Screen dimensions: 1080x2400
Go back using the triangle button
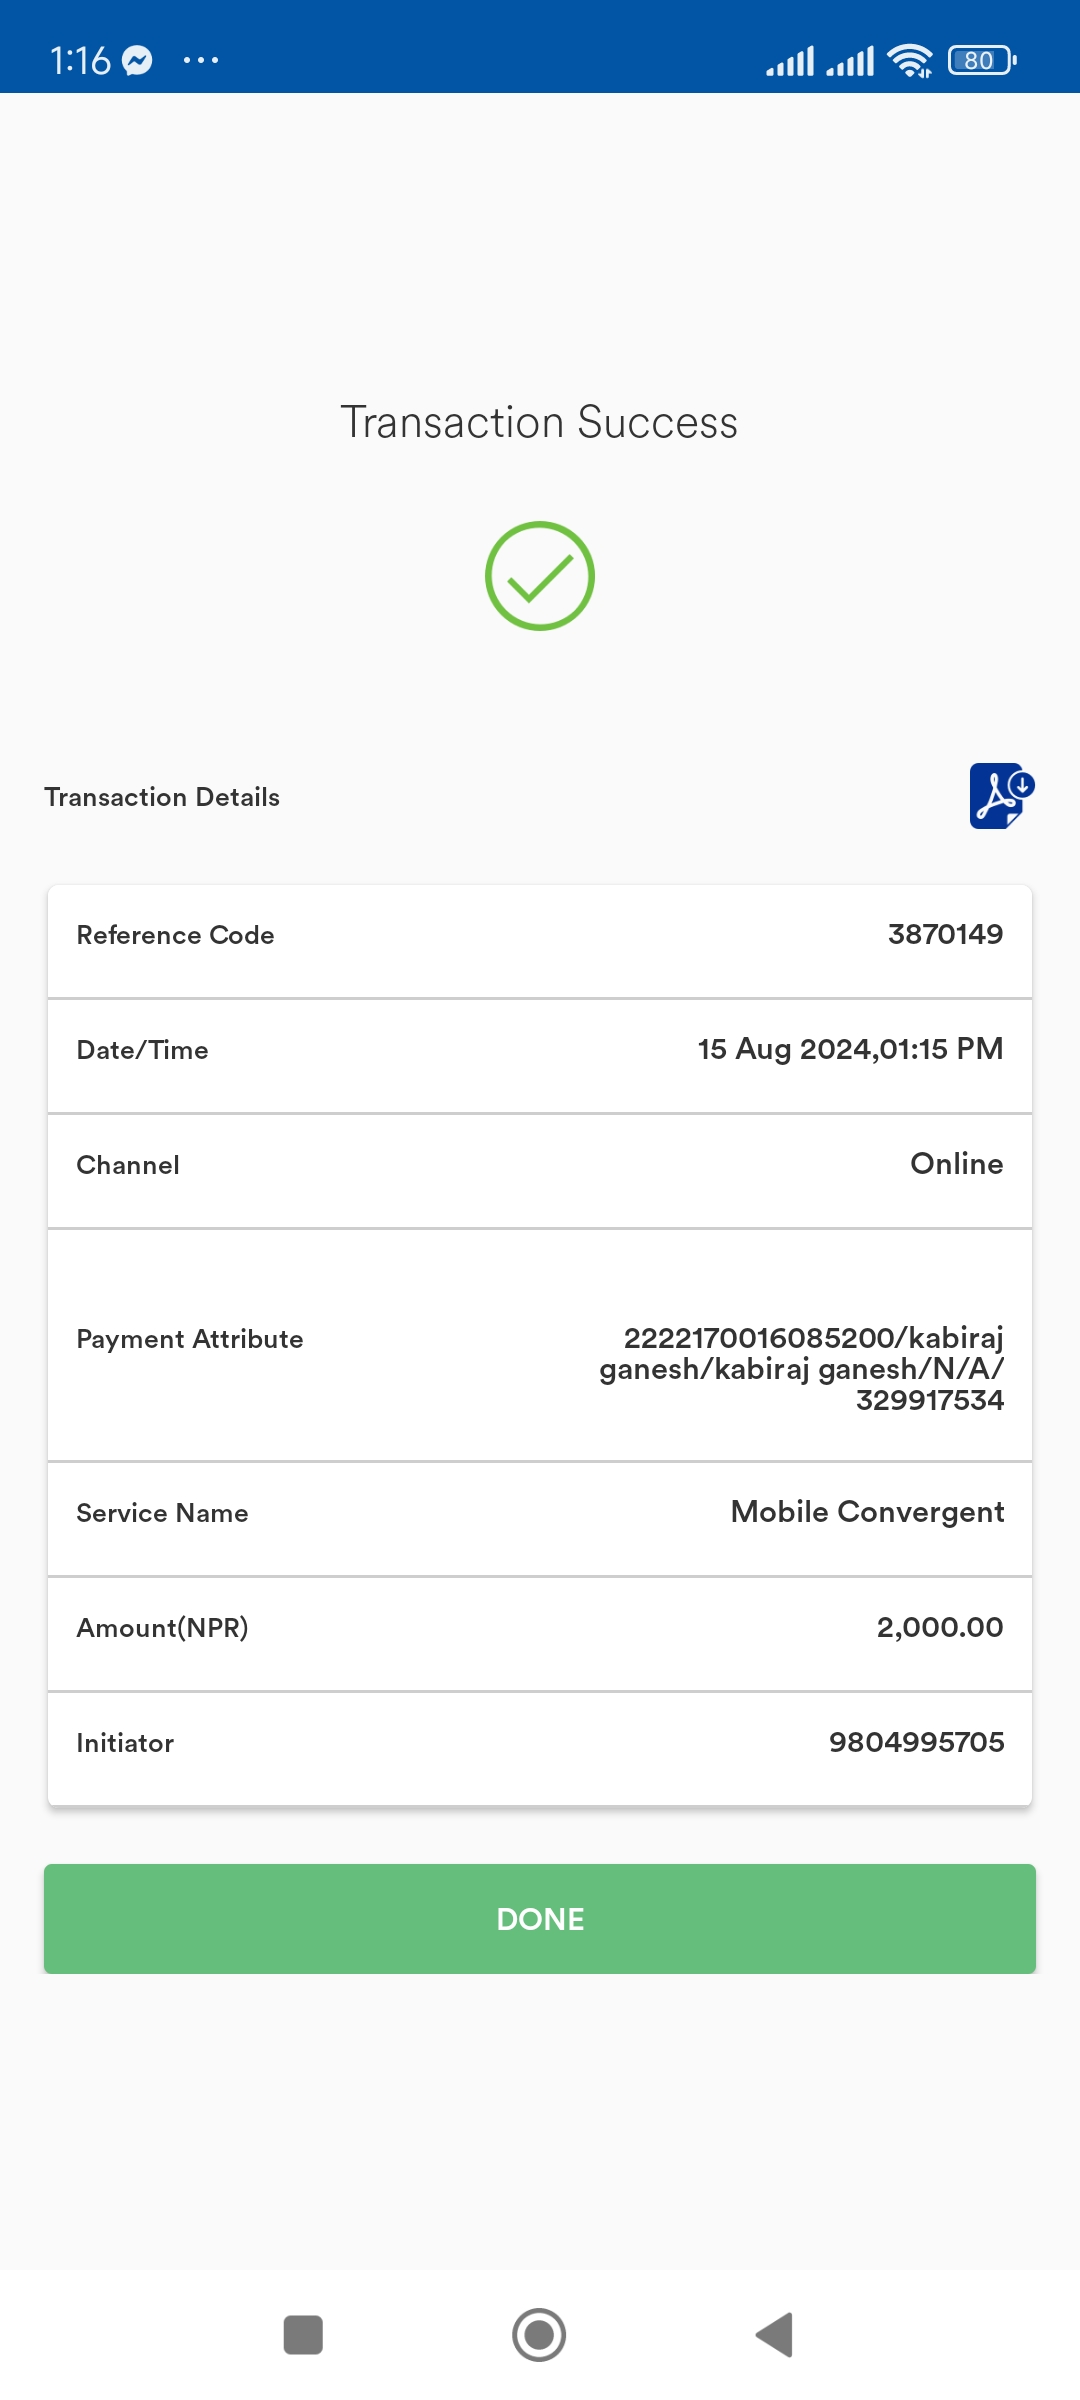pyautogui.click(x=774, y=2335)
